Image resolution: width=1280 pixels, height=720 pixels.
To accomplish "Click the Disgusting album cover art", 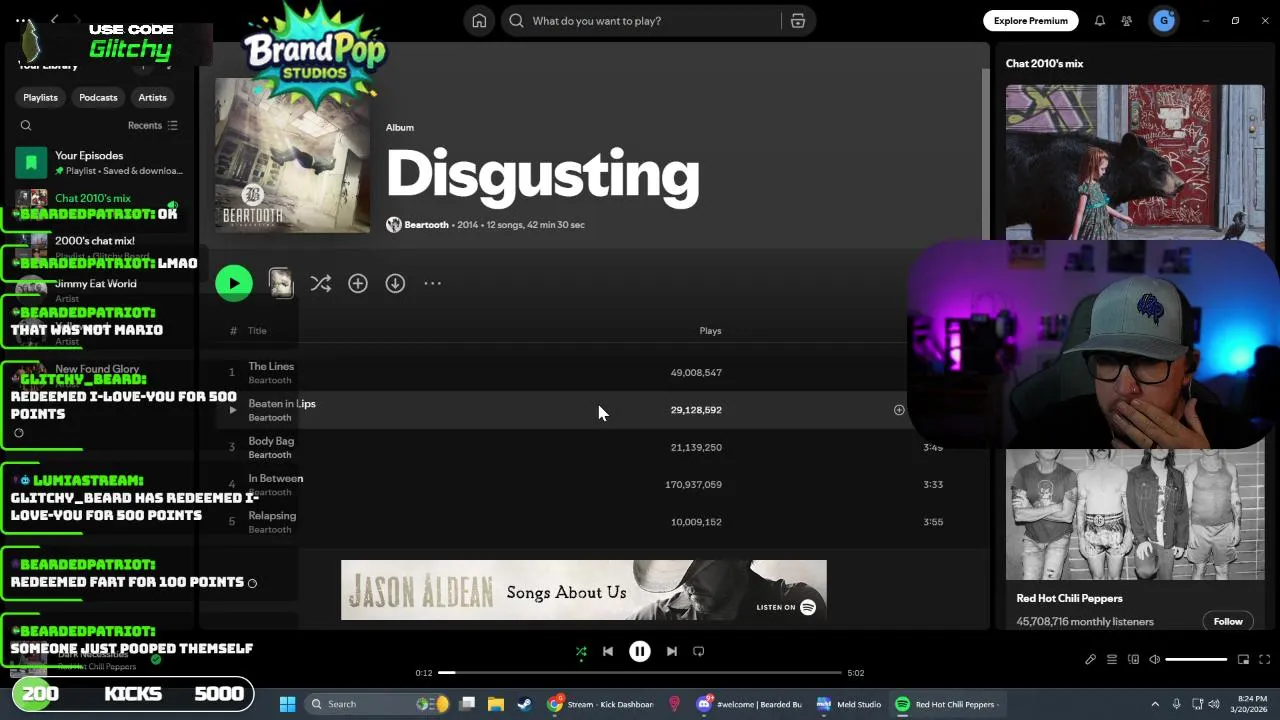I will point(292,156).
